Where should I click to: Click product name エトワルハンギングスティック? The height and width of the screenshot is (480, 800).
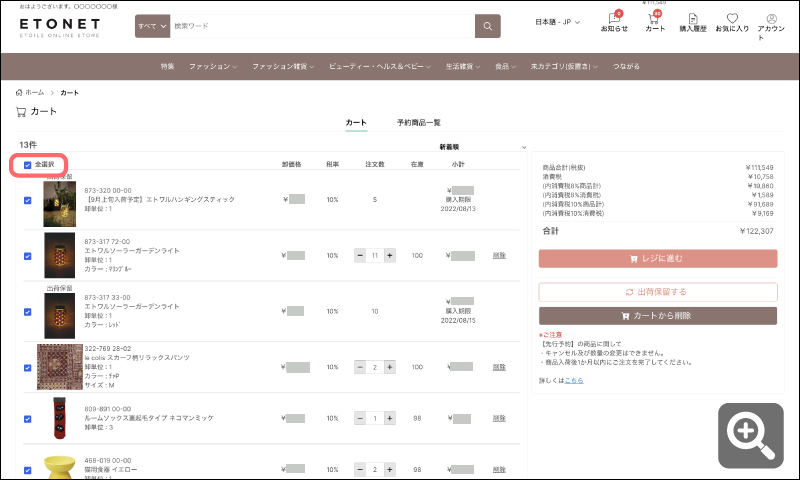[159, 199]
